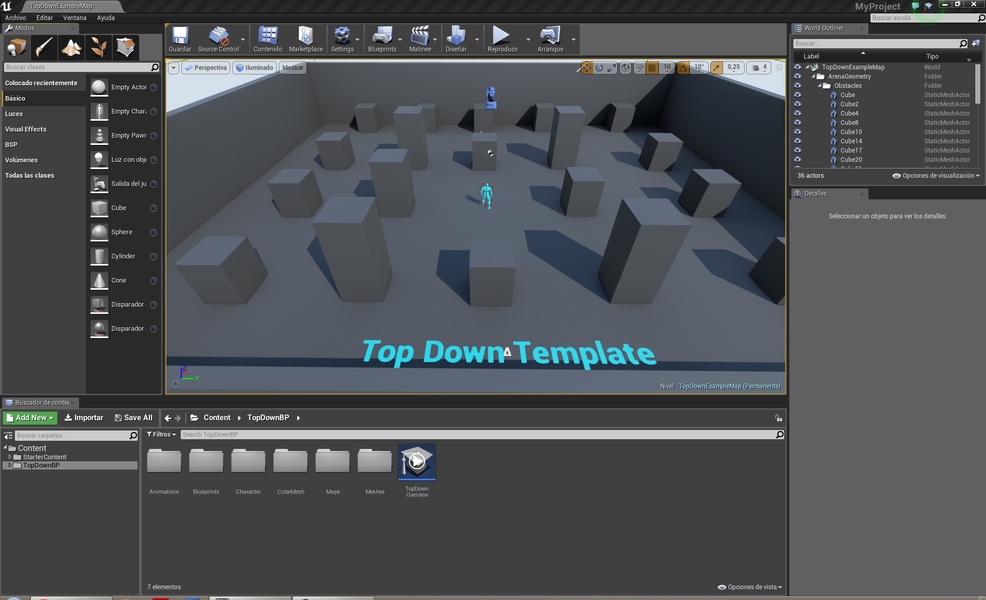This screenshot has height=600, width=986.
Task: Click the Guardar save icon in the toolbar
Action: coord(180,37)
